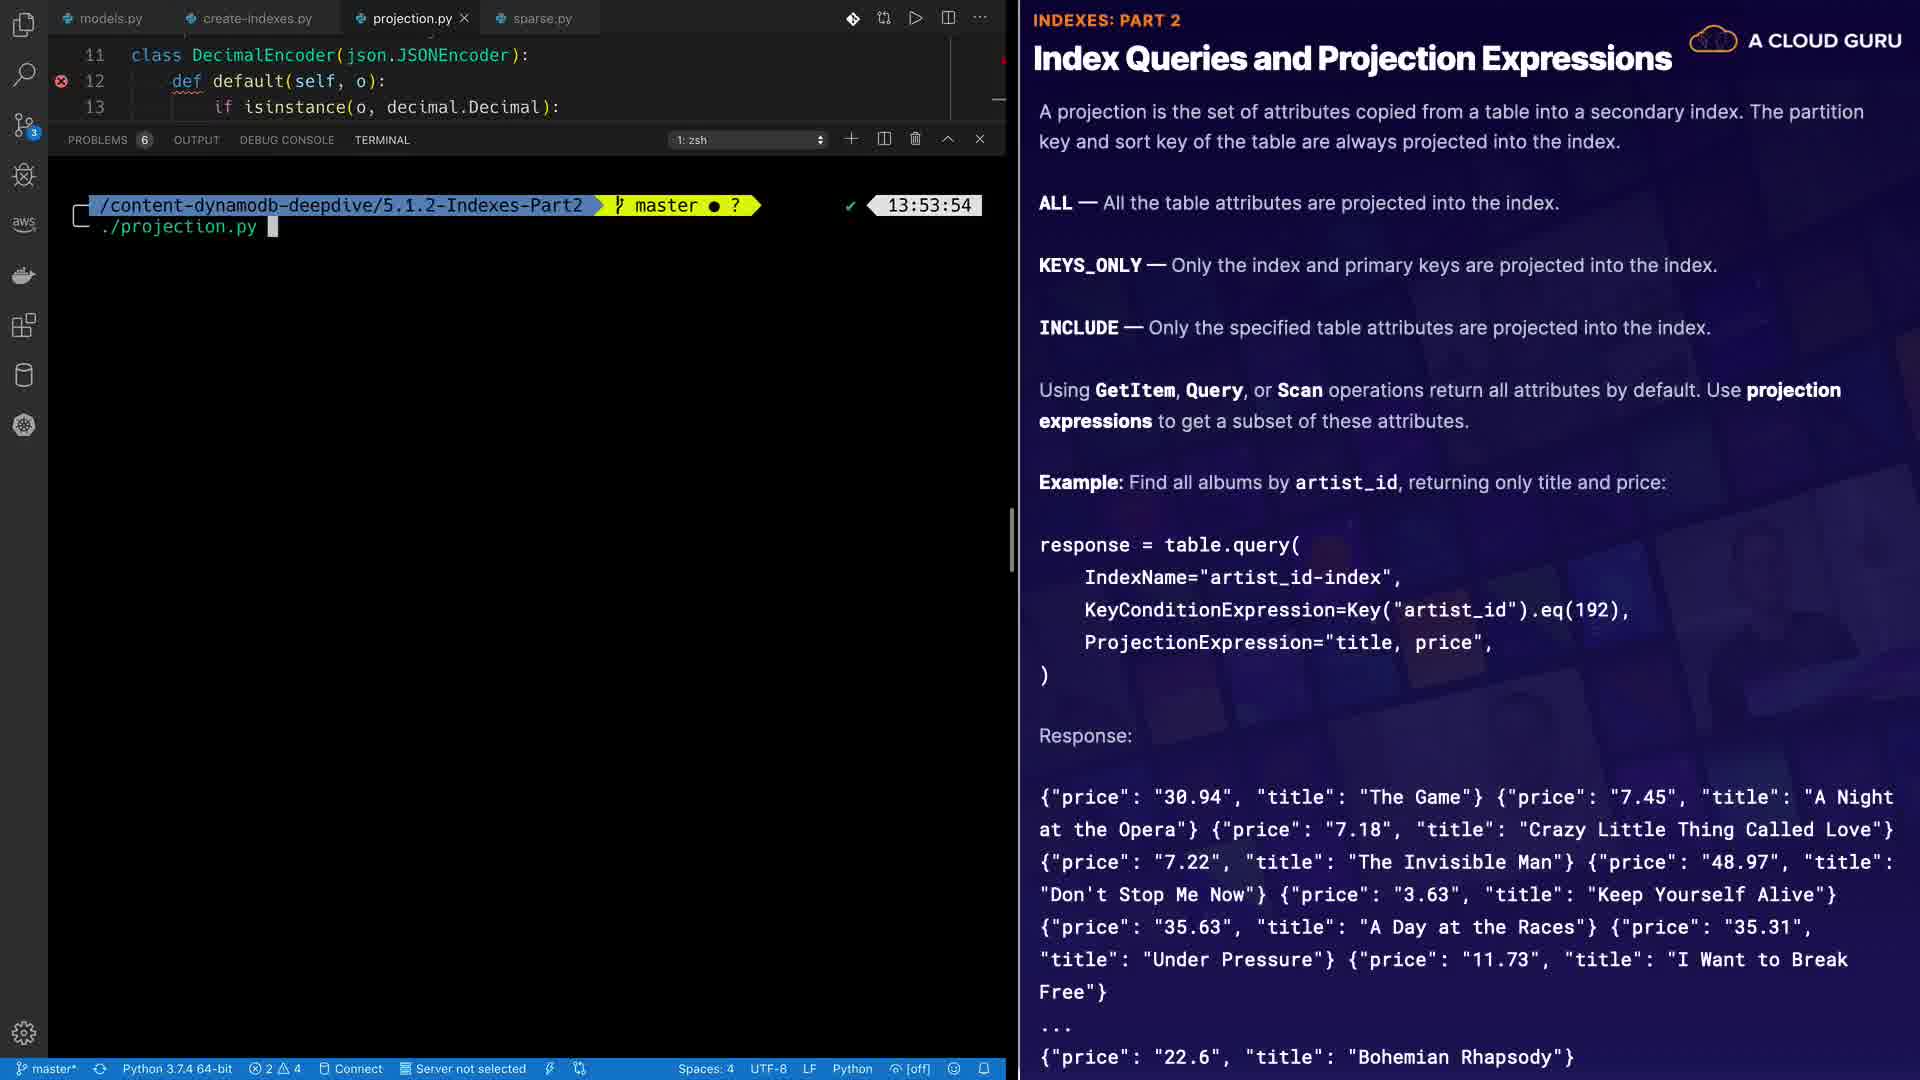This screenshot has height=1080, width=1920.
Task: Open Source Control view with badge
Action: point(24,125)
